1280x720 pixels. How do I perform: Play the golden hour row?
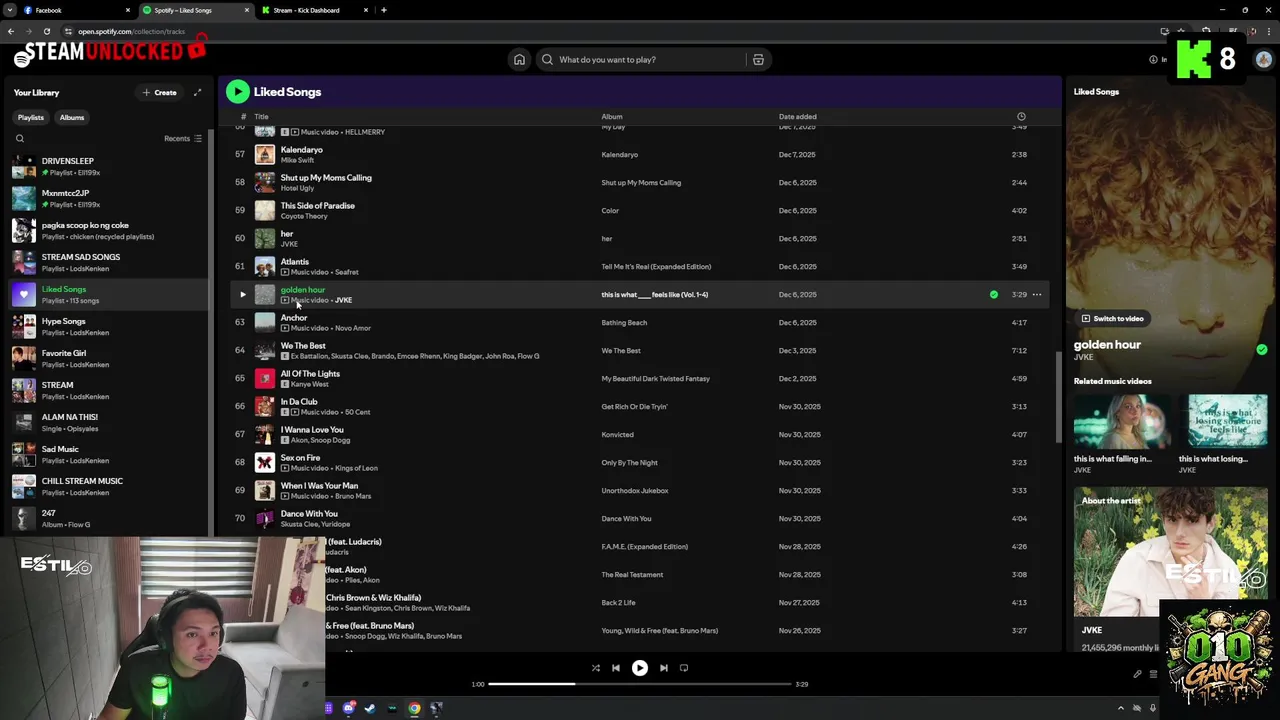click(242, 295)
